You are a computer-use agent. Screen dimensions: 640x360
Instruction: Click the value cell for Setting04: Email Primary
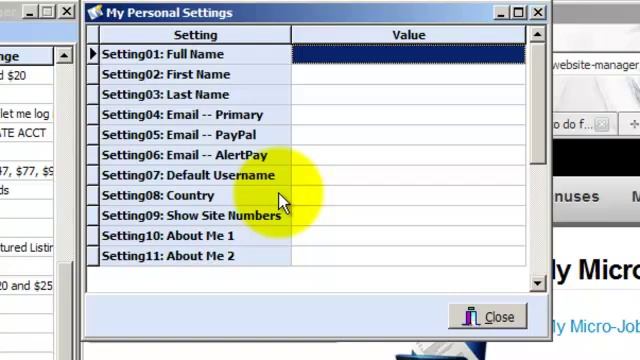[409, 115]
